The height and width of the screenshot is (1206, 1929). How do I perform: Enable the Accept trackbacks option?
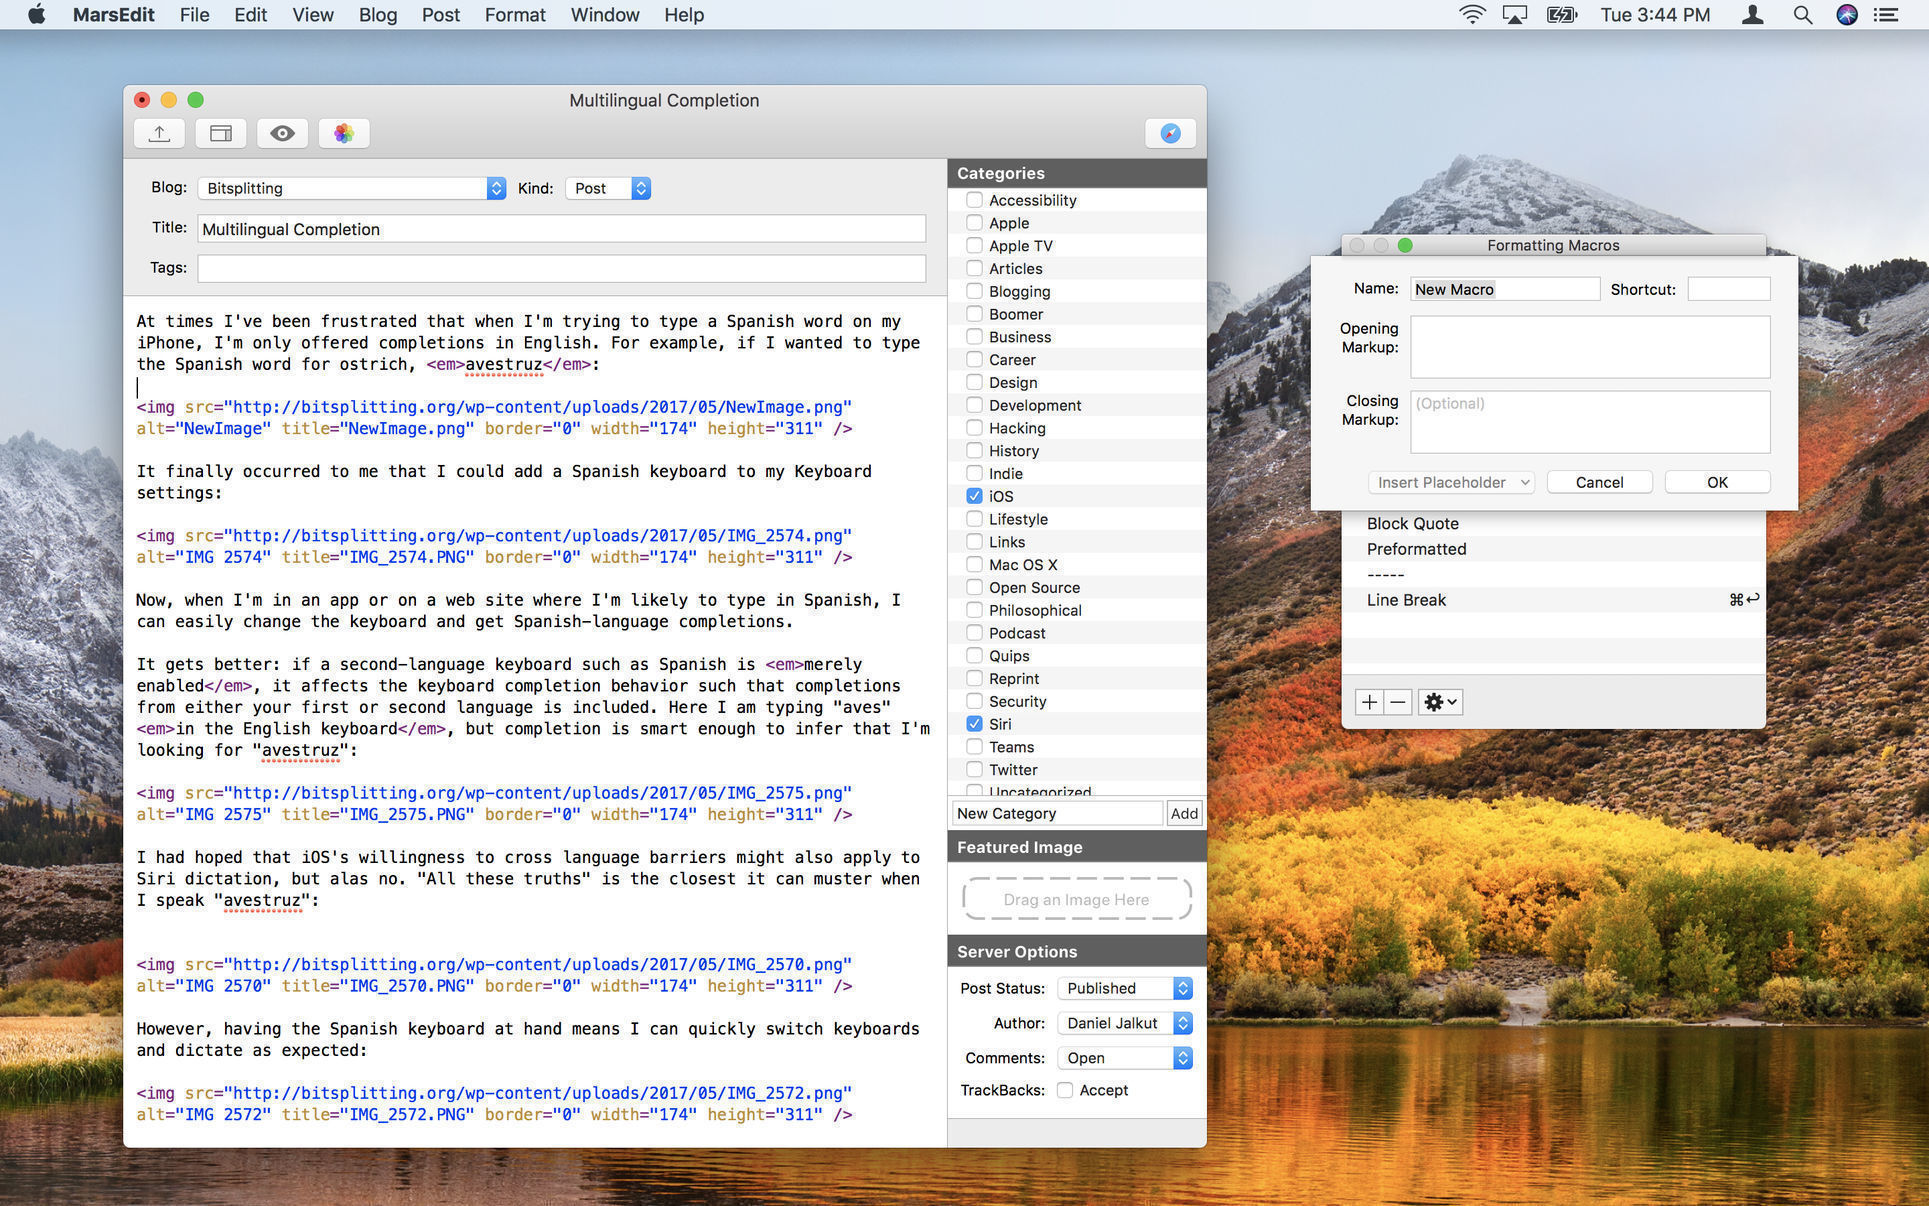[1065, 1090]
